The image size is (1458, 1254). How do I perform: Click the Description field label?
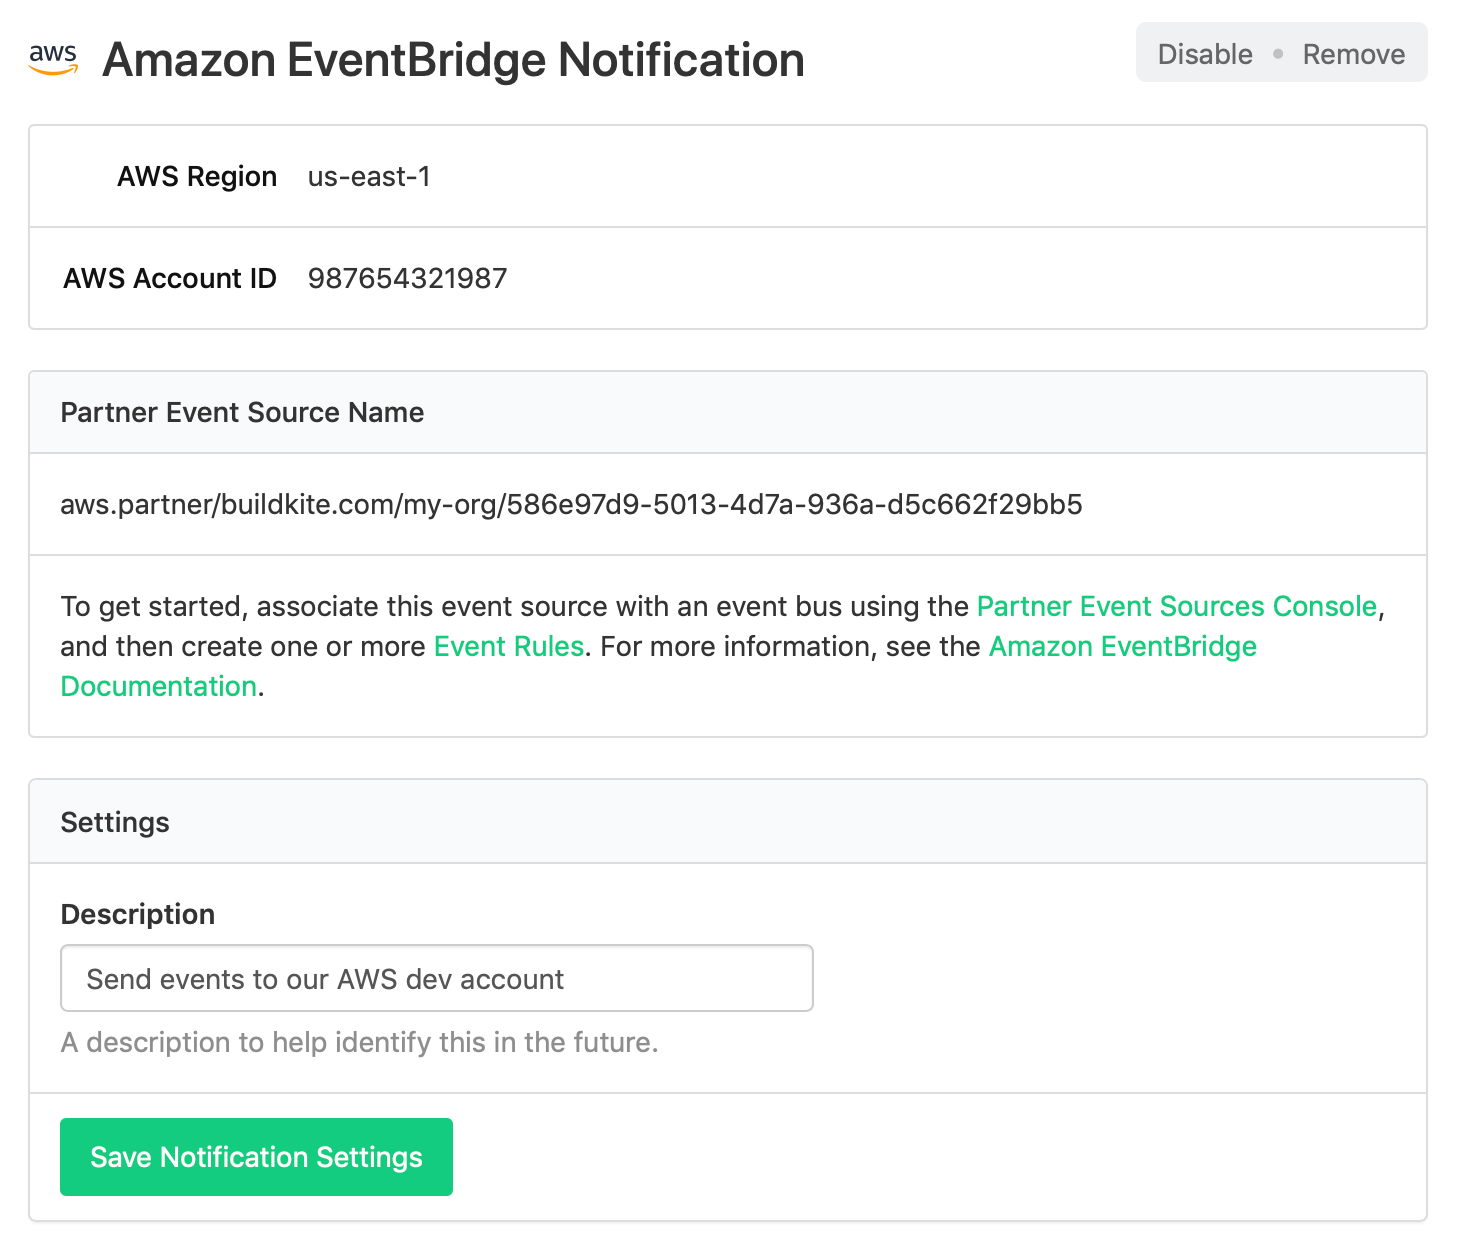click(137, 913)
